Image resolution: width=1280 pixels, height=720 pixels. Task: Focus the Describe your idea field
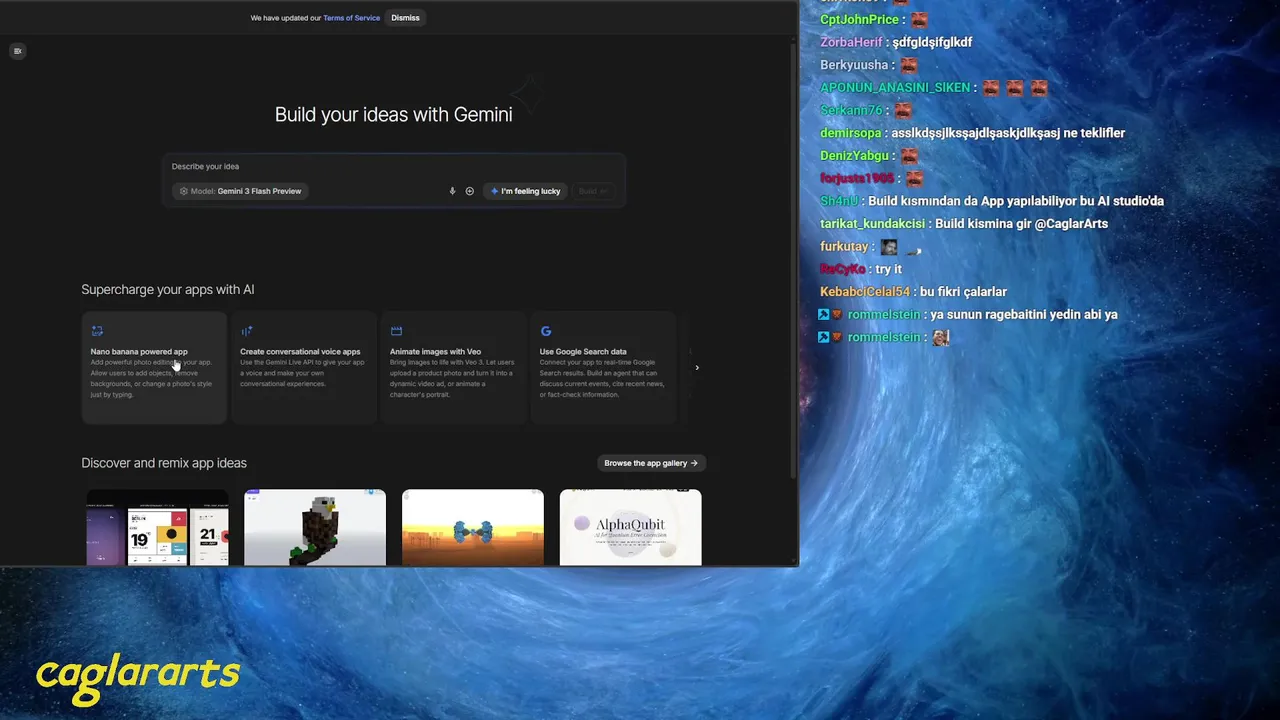click(x=393, y=166)
